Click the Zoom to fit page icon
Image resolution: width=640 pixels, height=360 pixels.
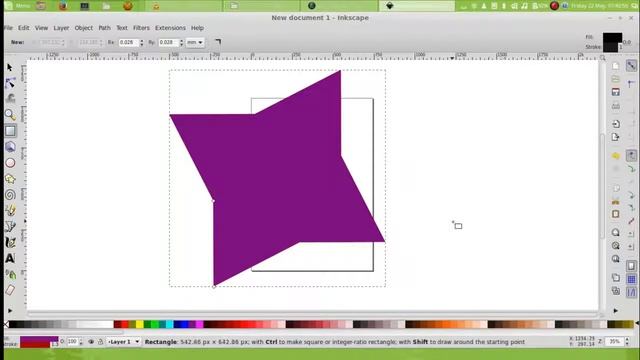click(616, 259)
